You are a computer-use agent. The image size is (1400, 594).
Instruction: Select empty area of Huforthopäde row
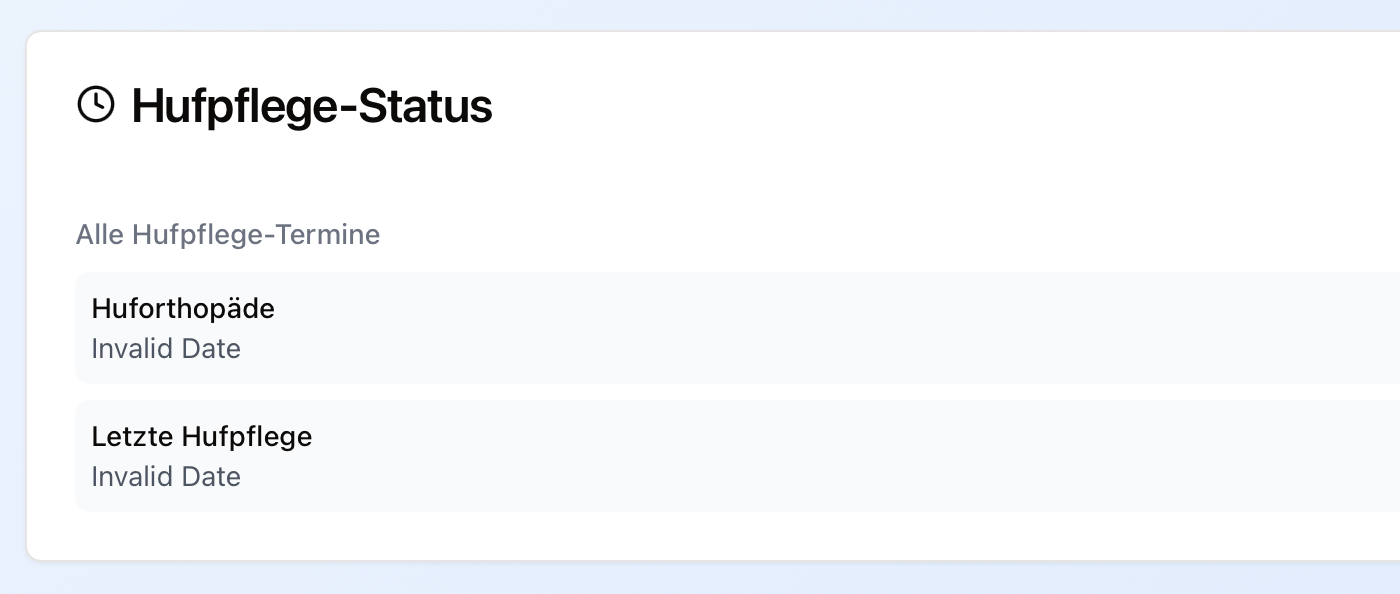[x=800, y=328]
